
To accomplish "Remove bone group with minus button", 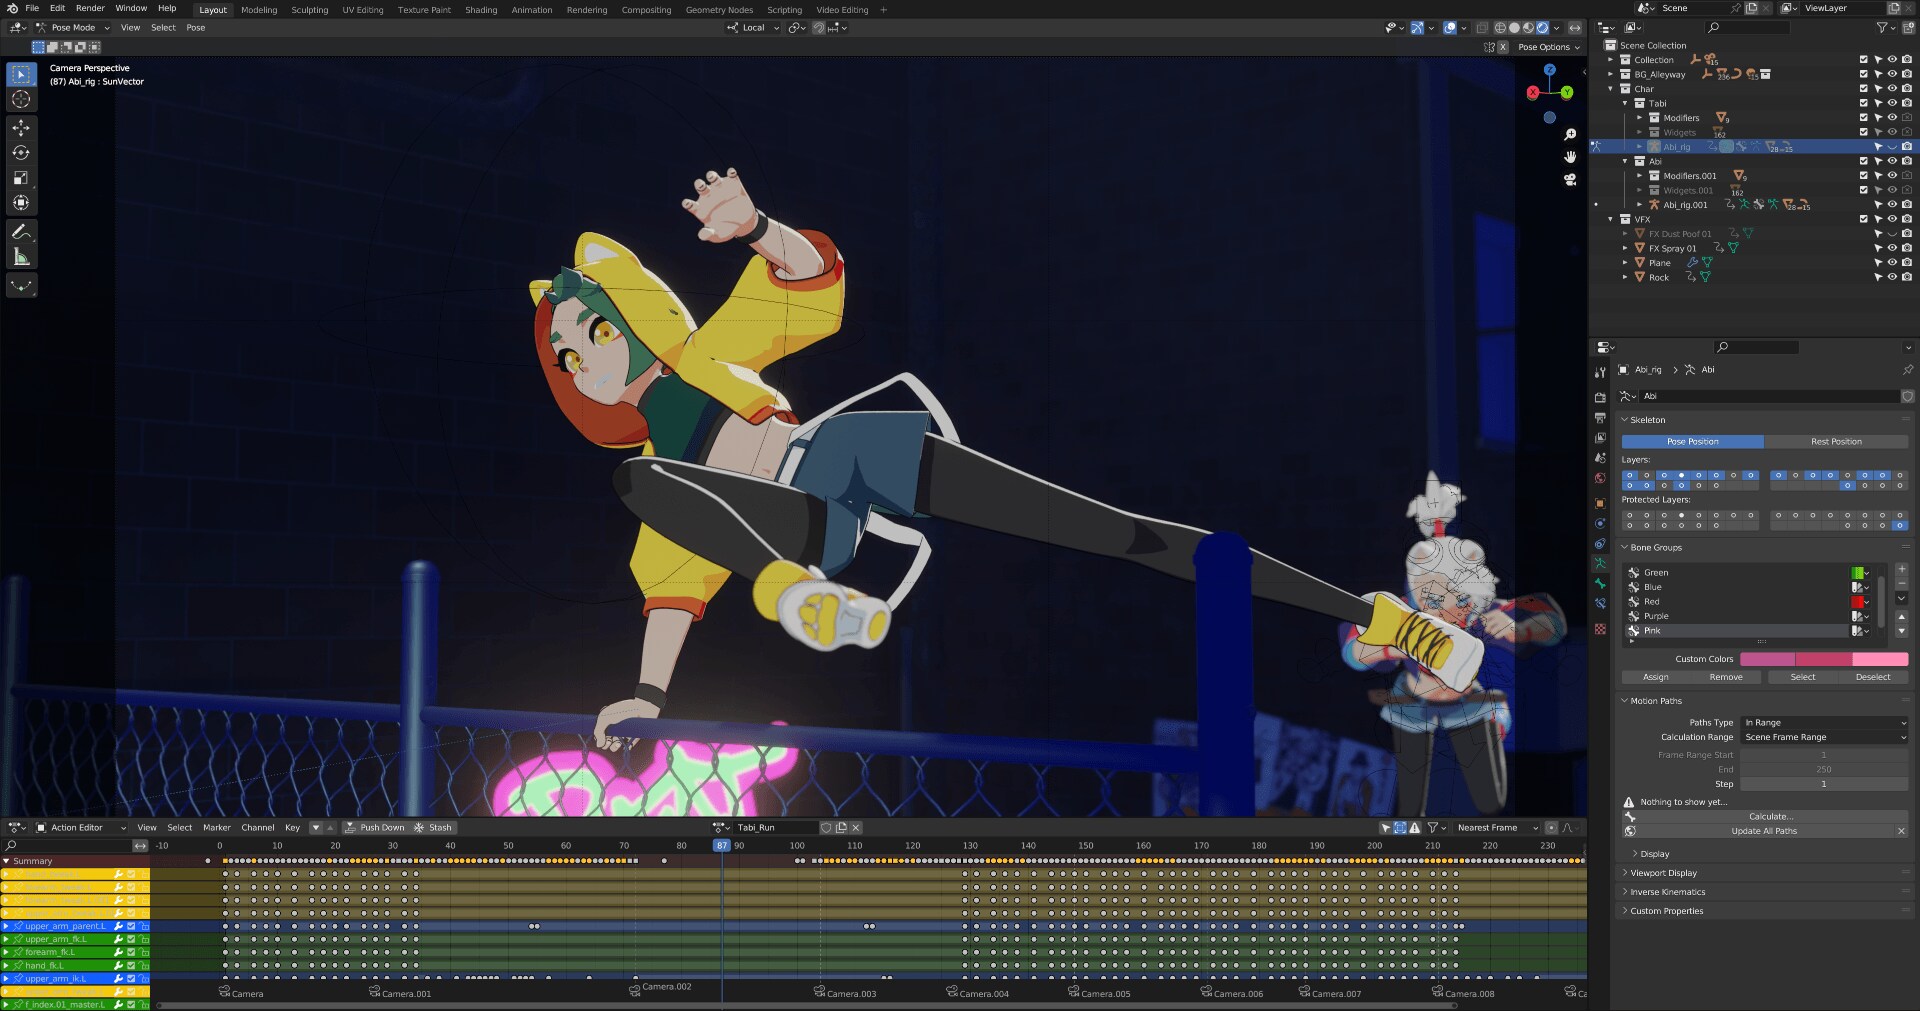I will click(1901, 583).
